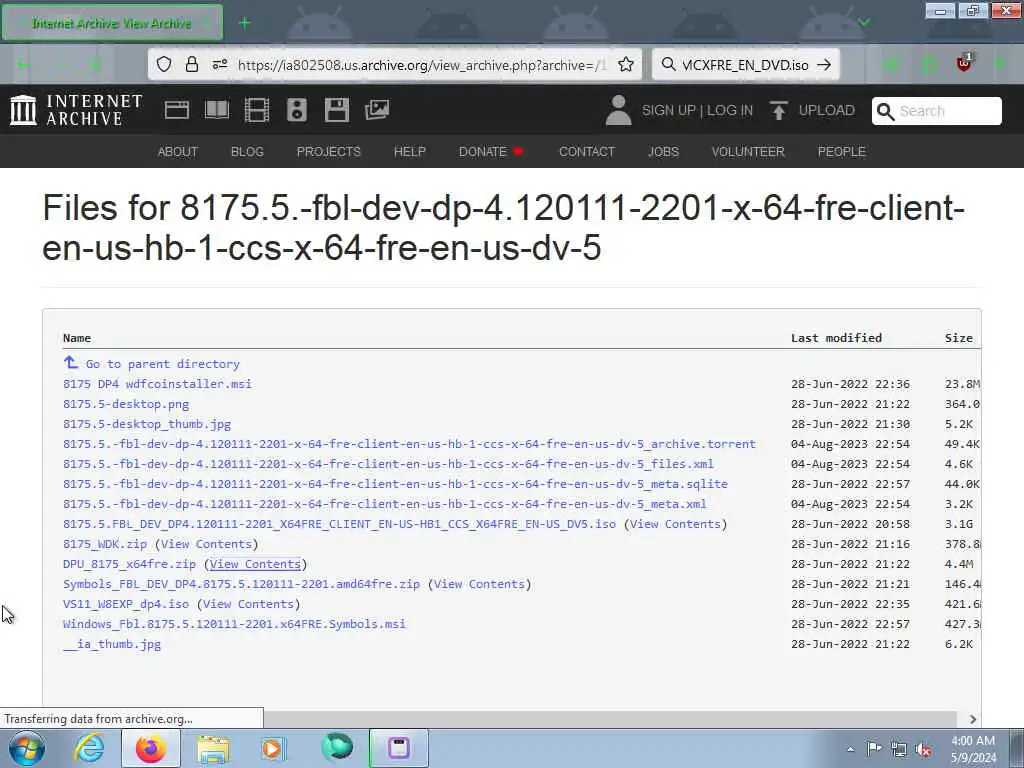Click the muted volume tray icon

tap(923, 750)
